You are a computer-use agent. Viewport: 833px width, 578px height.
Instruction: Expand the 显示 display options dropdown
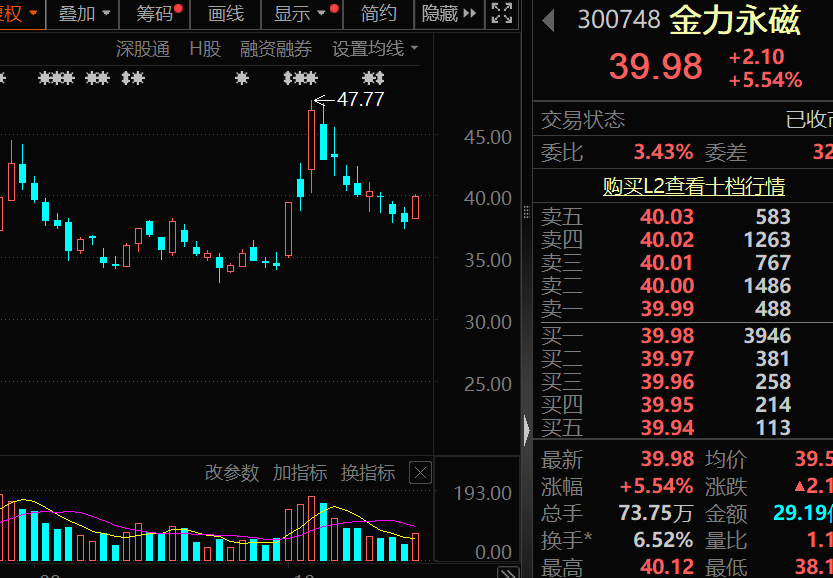pyautogui.click(x=298, y=14)
